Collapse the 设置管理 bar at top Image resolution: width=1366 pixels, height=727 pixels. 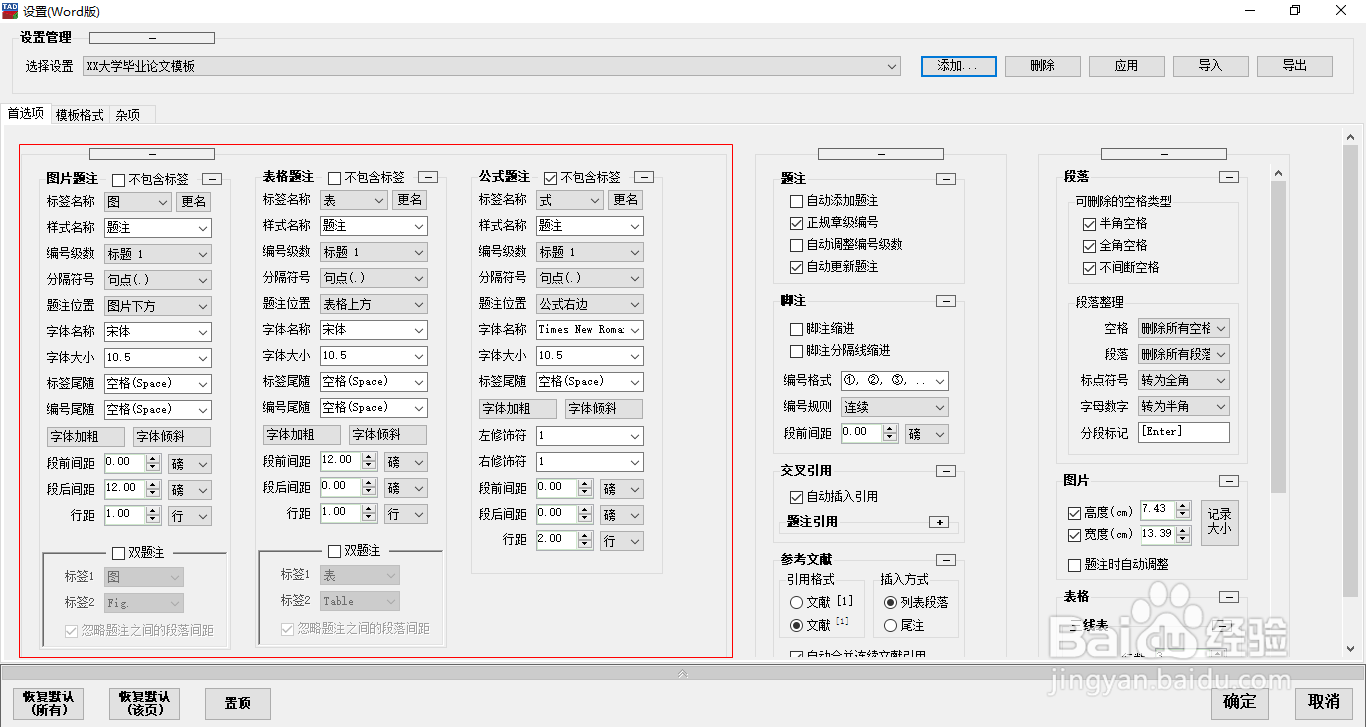coord(152,38)
